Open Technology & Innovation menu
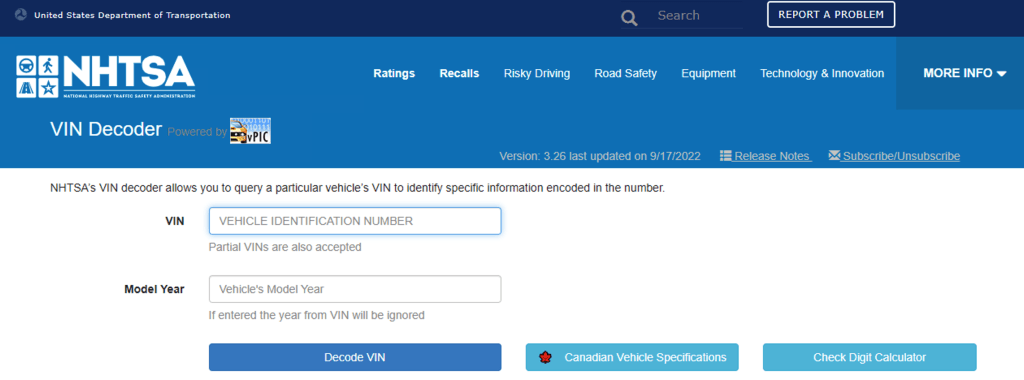This screenshot has height=380, width=1024. (822, 73)
